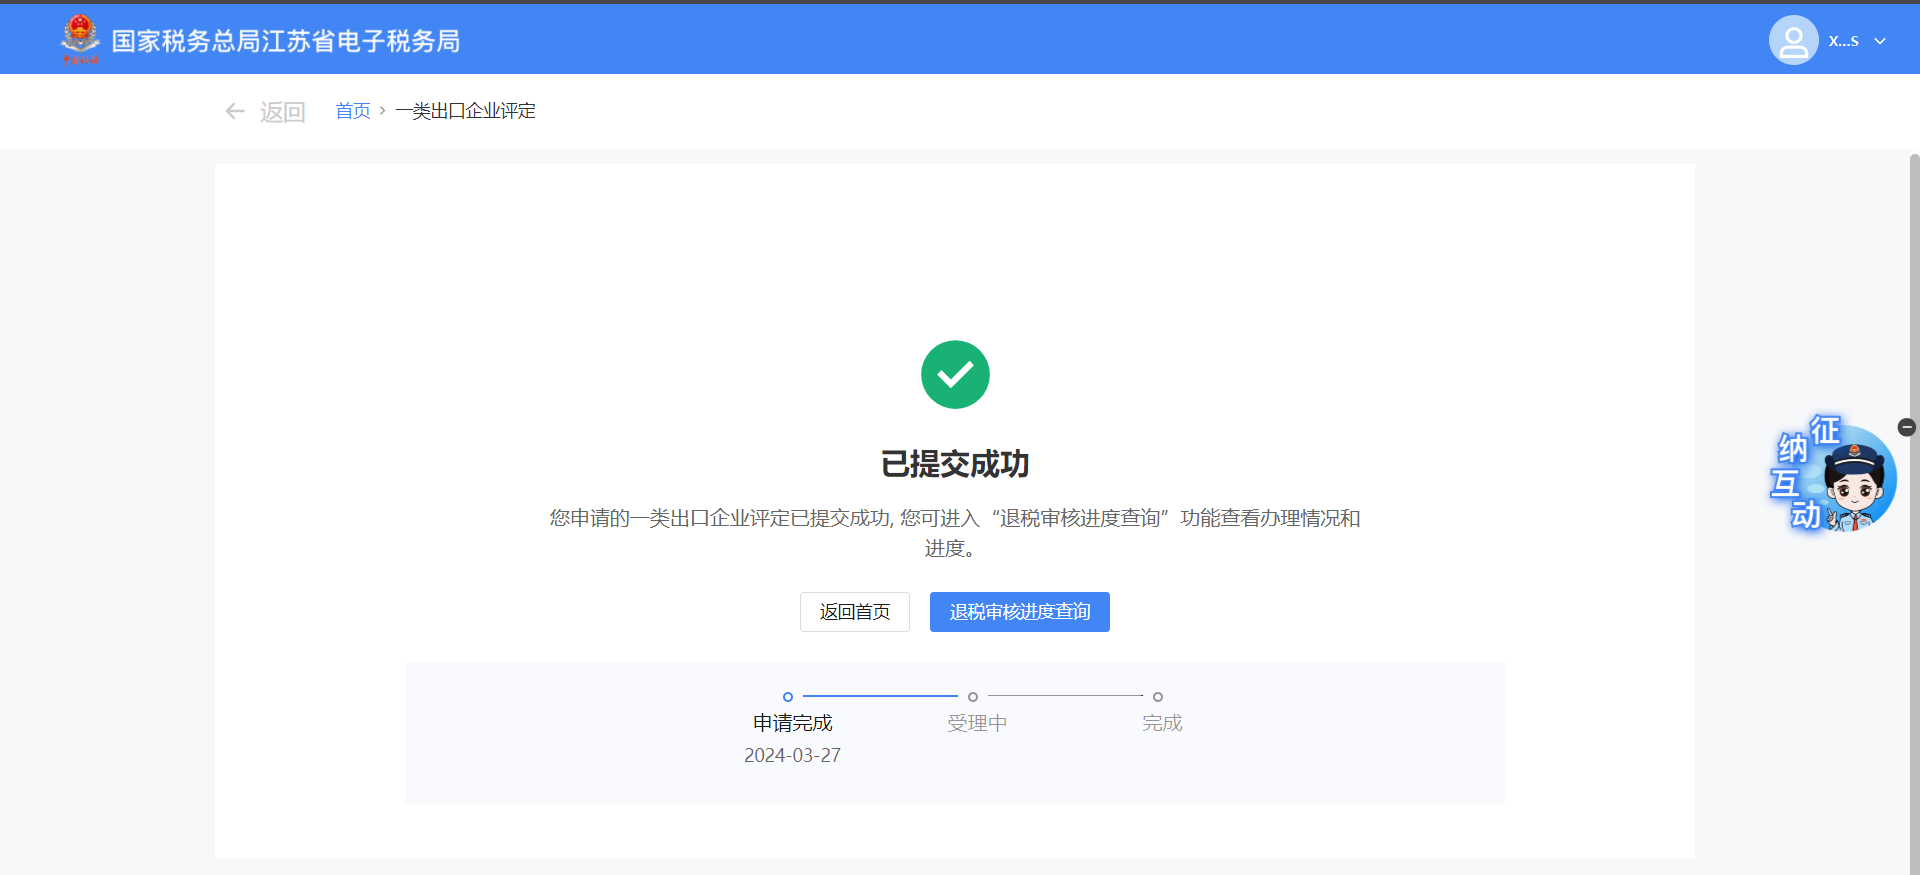The width and height of the screenshot is (1920, 875).
Task: Click the 国家税务总局江苏省电子税务局 site title
Action: pyautogui.click(x=285, y=41)
